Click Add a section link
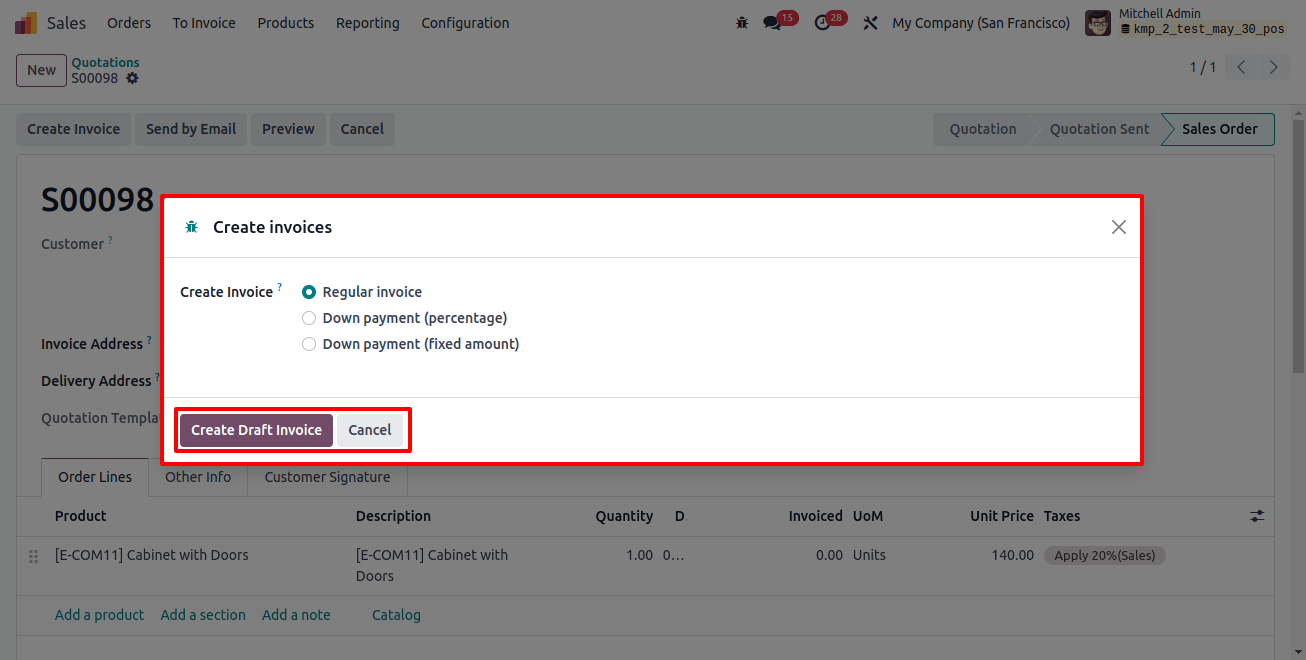The width and height of the screenshot is (1306, 660). (203, 615)
